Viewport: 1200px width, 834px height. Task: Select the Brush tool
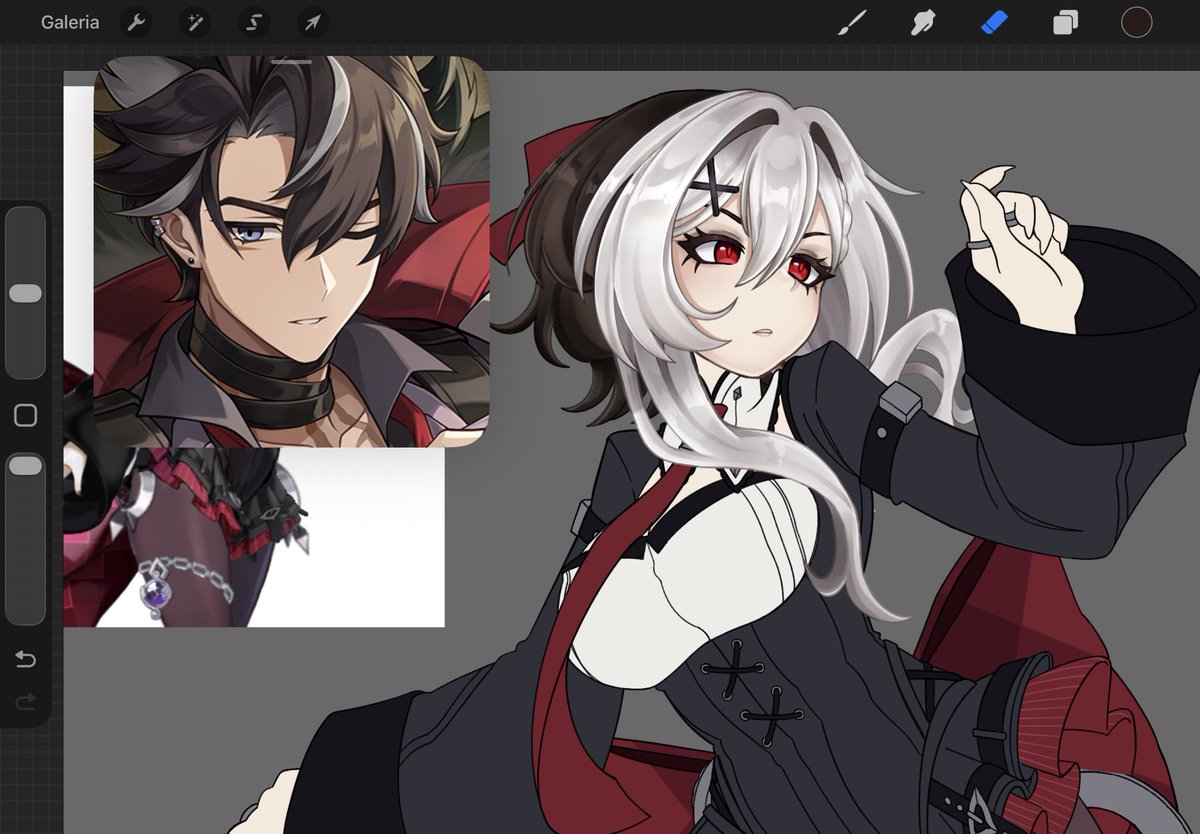tap(852, 22)
